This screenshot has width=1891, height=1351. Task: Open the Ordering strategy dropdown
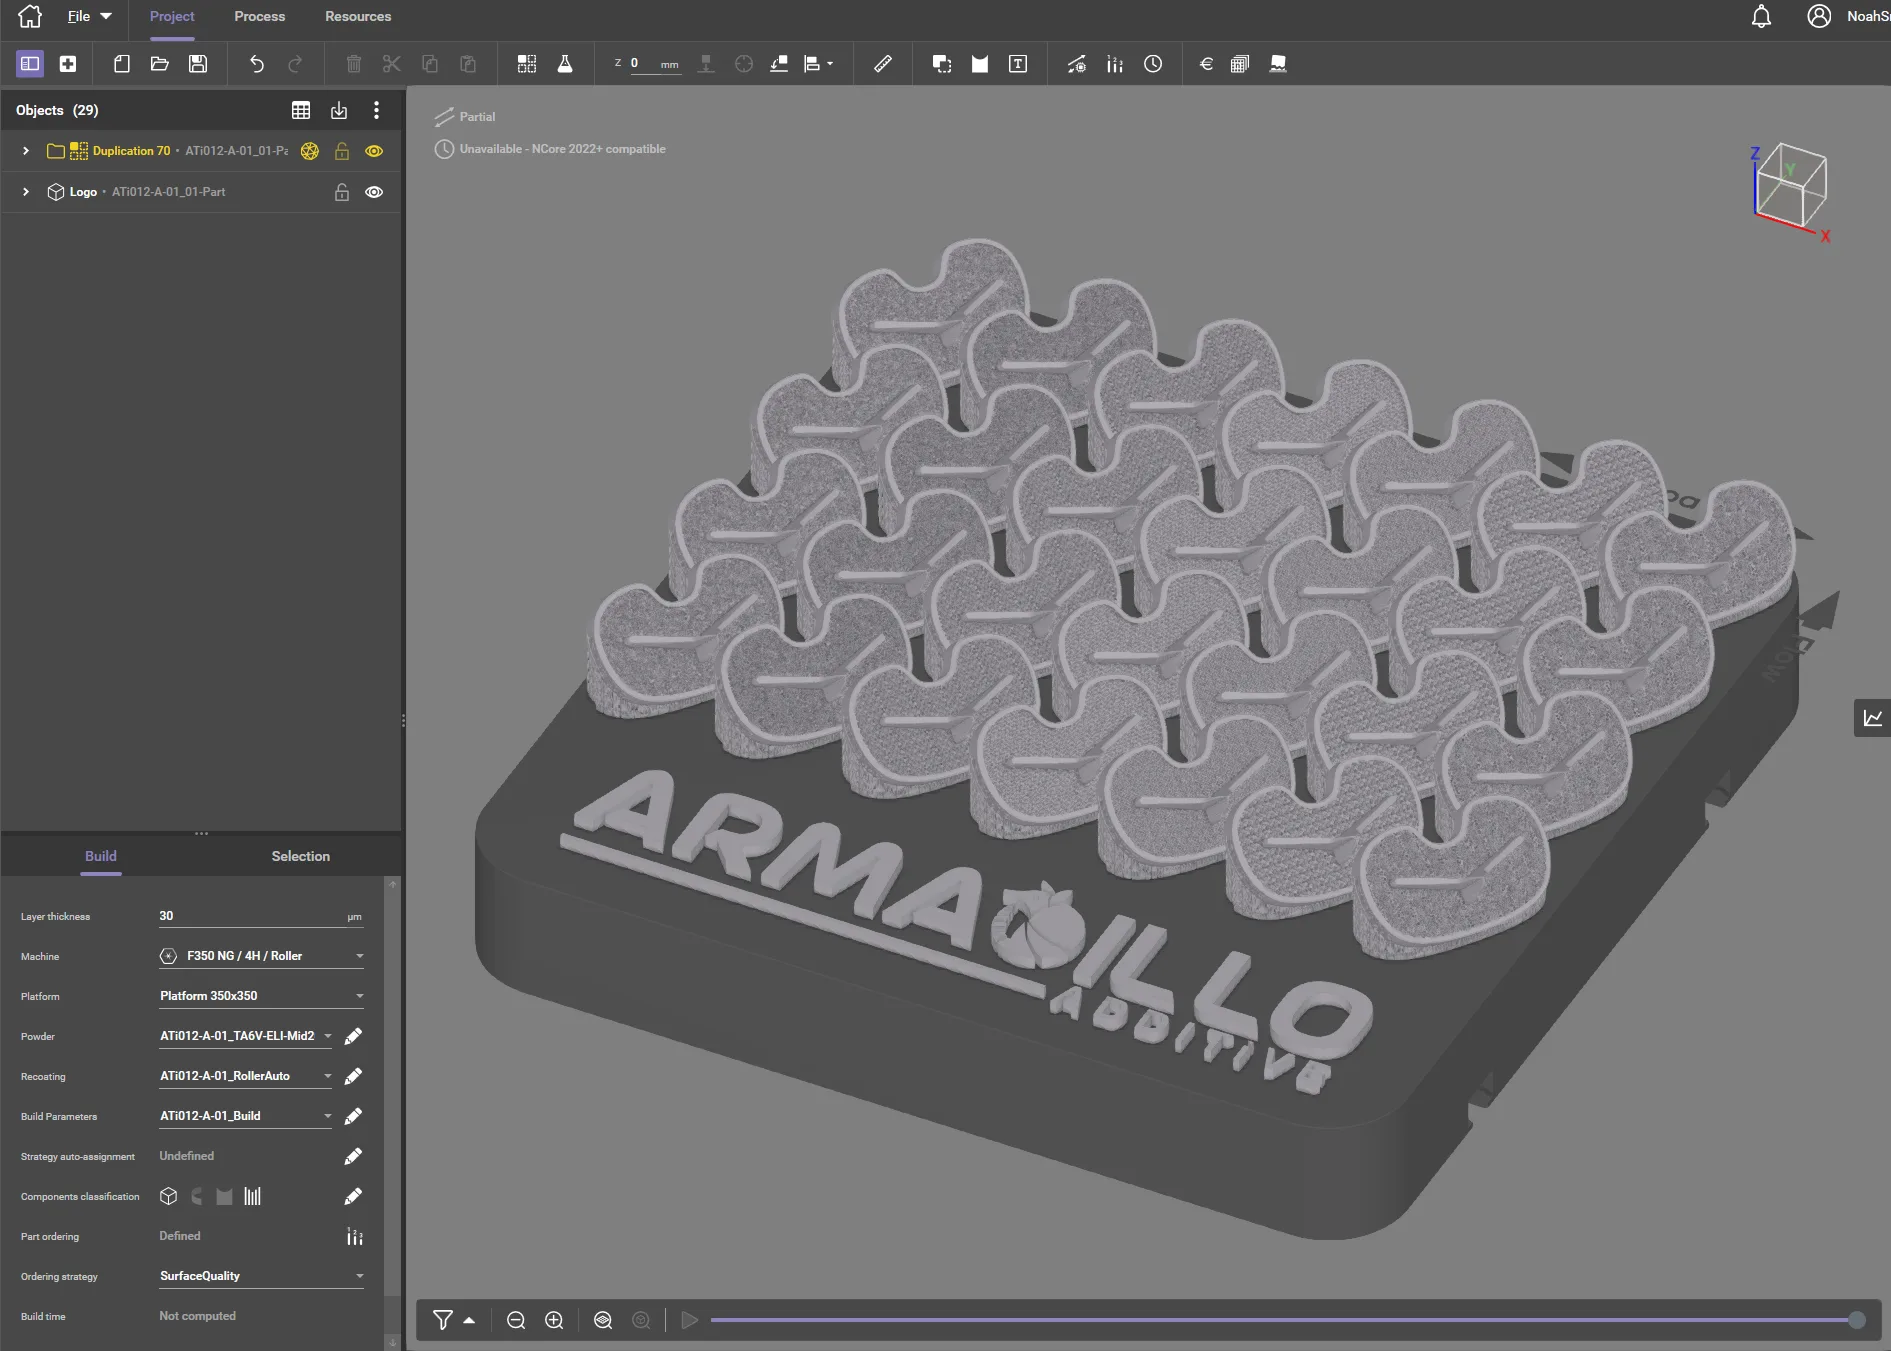pyautogui.click(x=261, y=1276)
